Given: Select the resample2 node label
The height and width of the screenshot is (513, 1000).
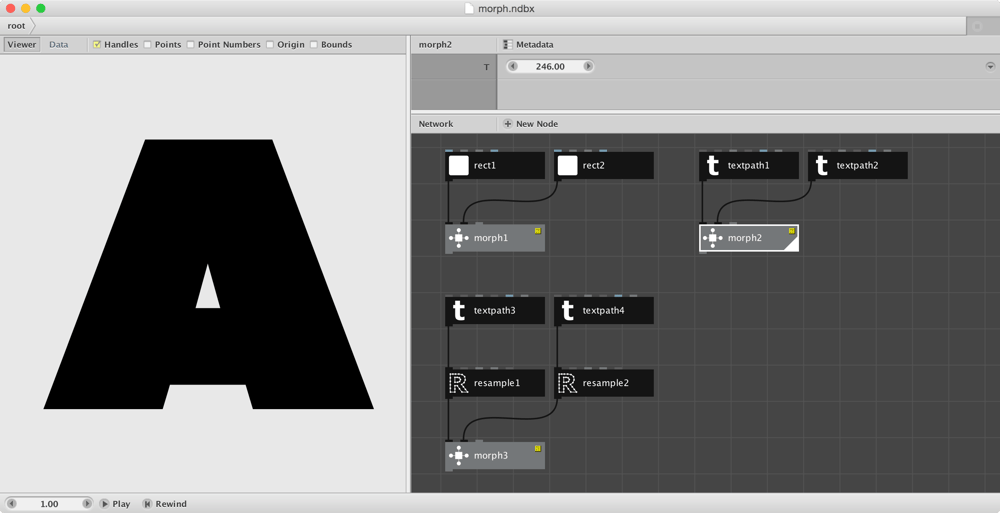Looking at the screenshot, I should click(606, 383).
